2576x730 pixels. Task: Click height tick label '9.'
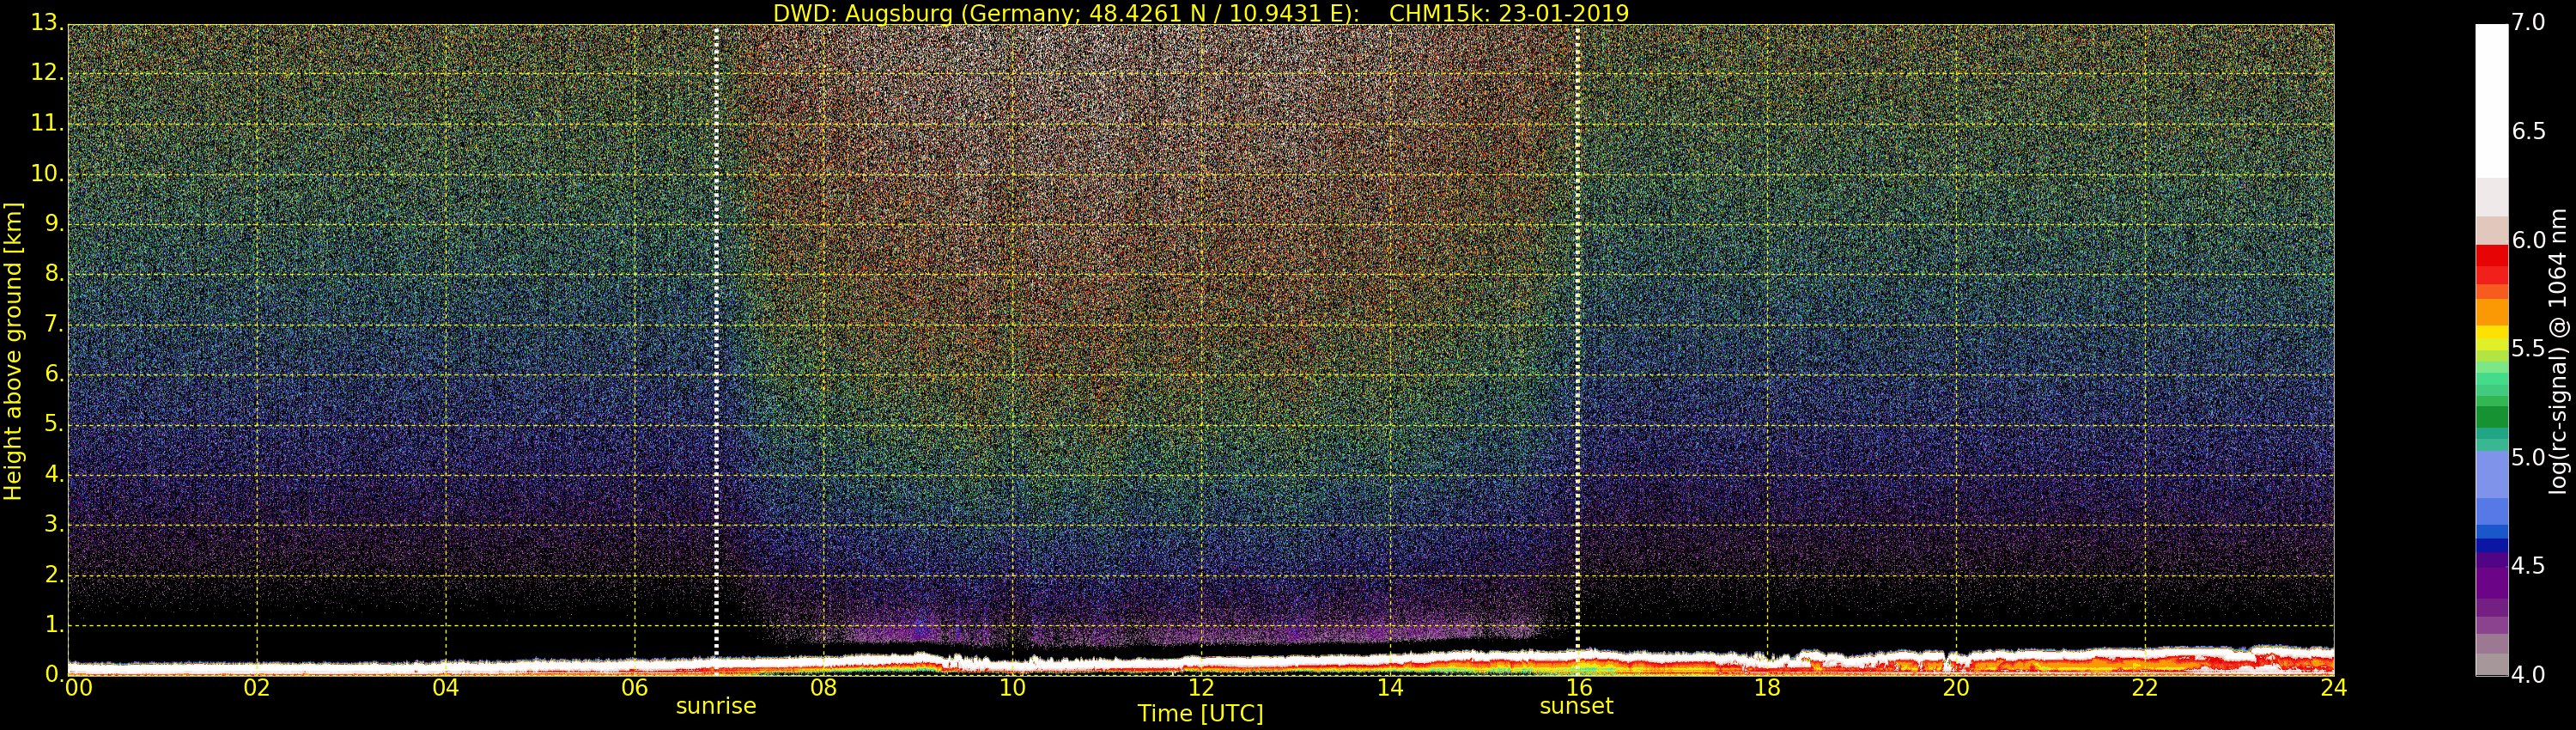coord(53,223)
